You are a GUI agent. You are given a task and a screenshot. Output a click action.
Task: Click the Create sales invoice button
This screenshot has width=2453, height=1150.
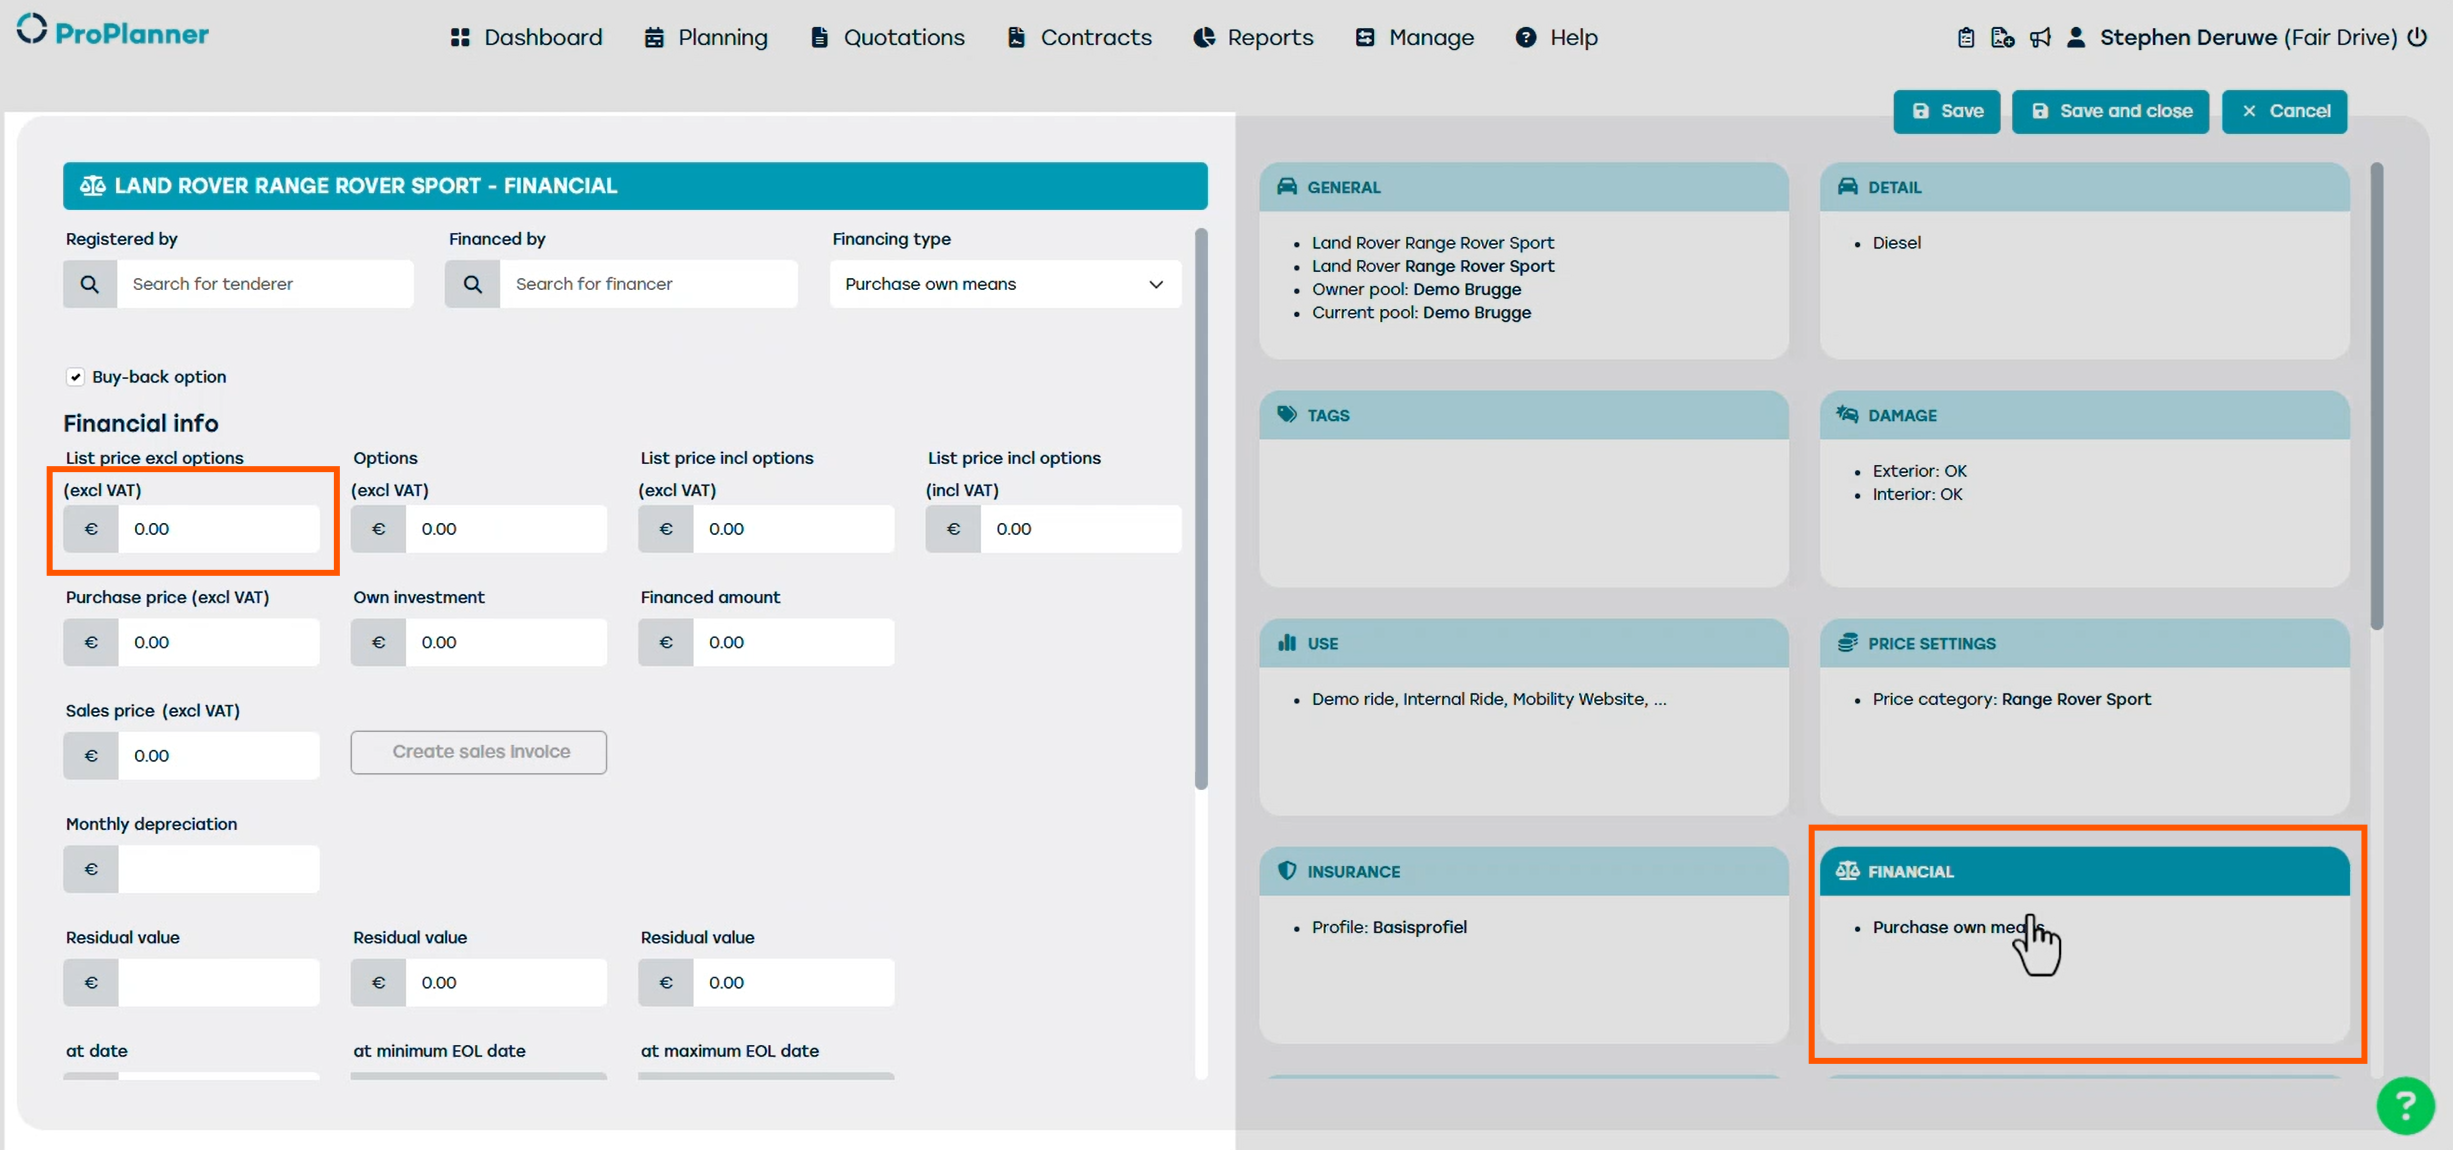click(478, 752)
